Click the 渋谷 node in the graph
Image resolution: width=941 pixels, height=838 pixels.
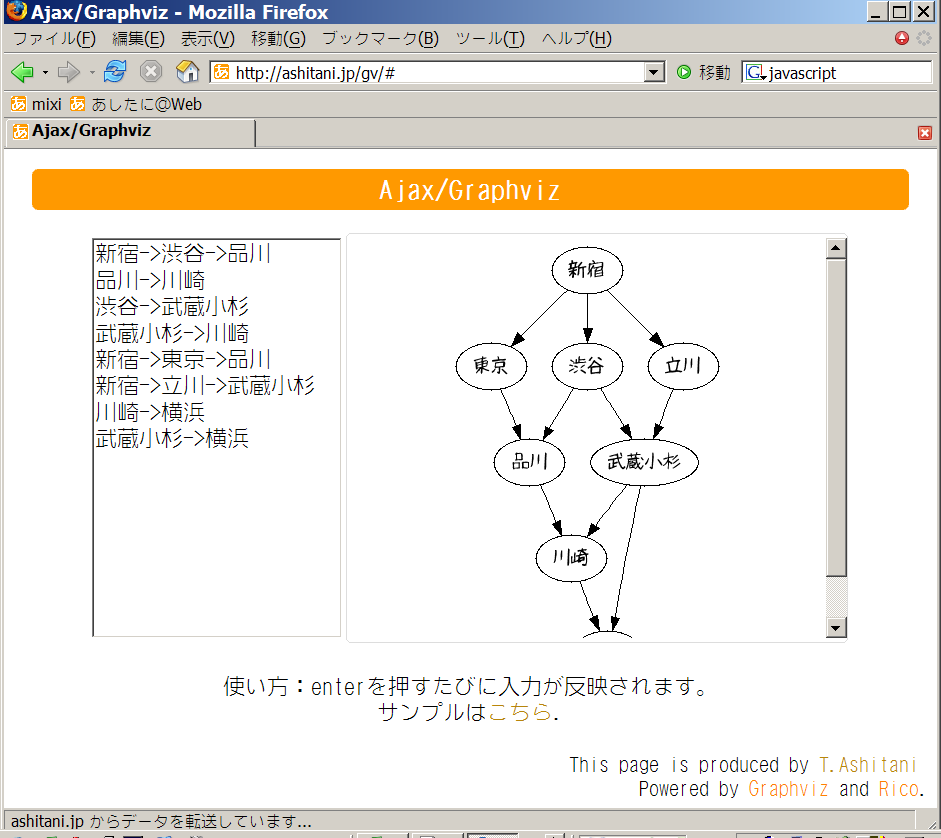(x=587, y=366)
